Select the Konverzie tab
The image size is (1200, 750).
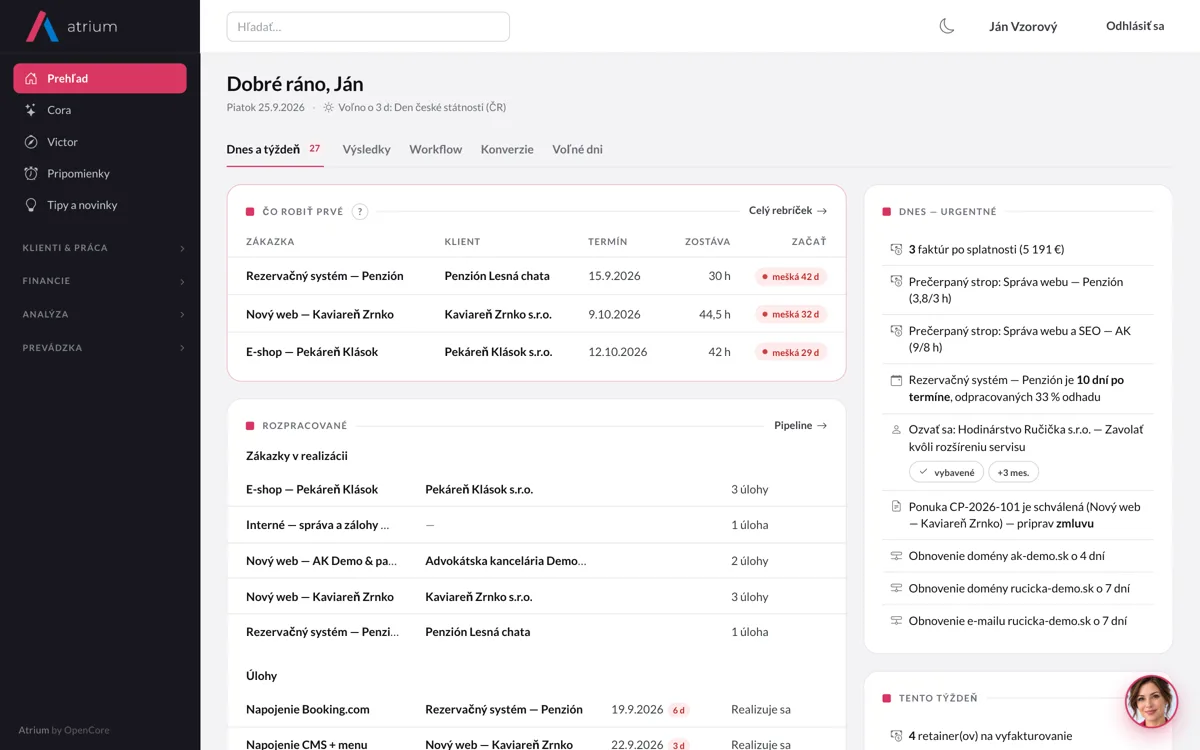click(507, 149)
